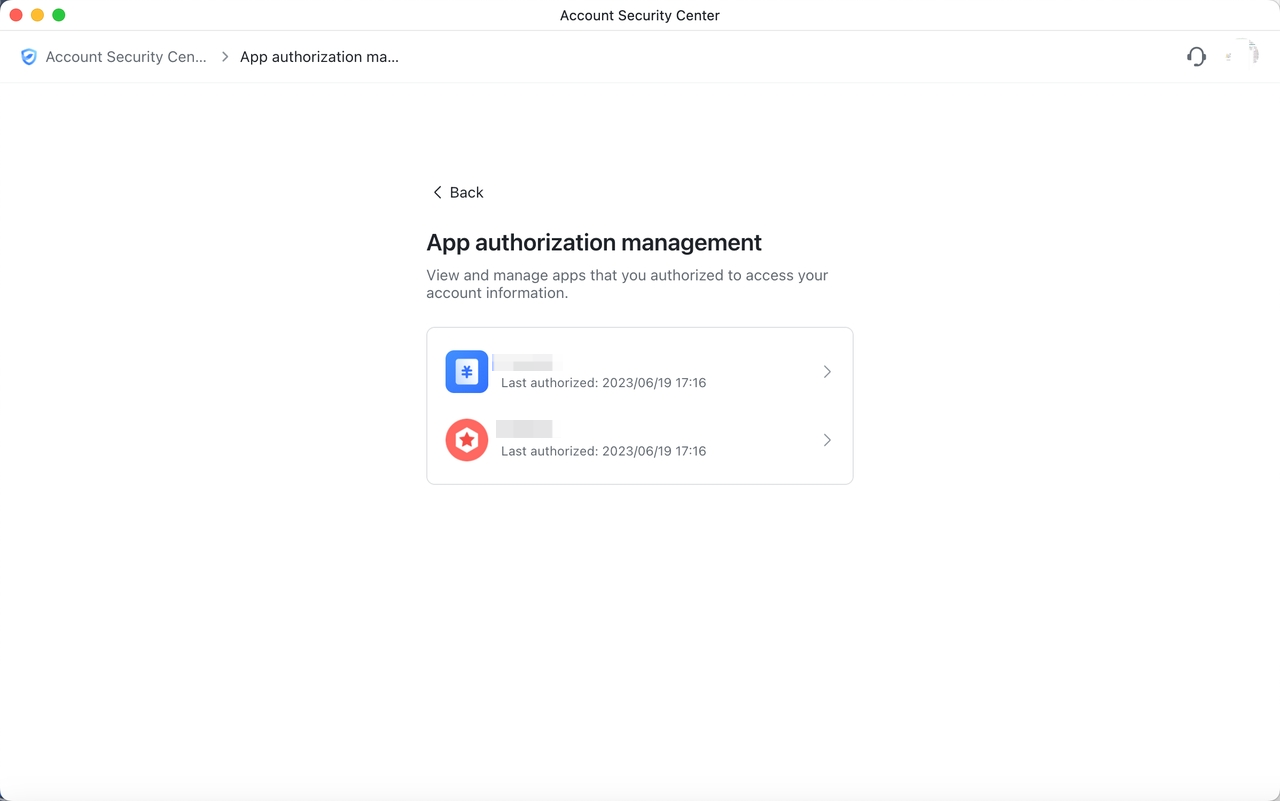This screenshot has width=1280, height=801.
Task: Click the blue shield security icon in breadcrumb
Action: (29, 57)
